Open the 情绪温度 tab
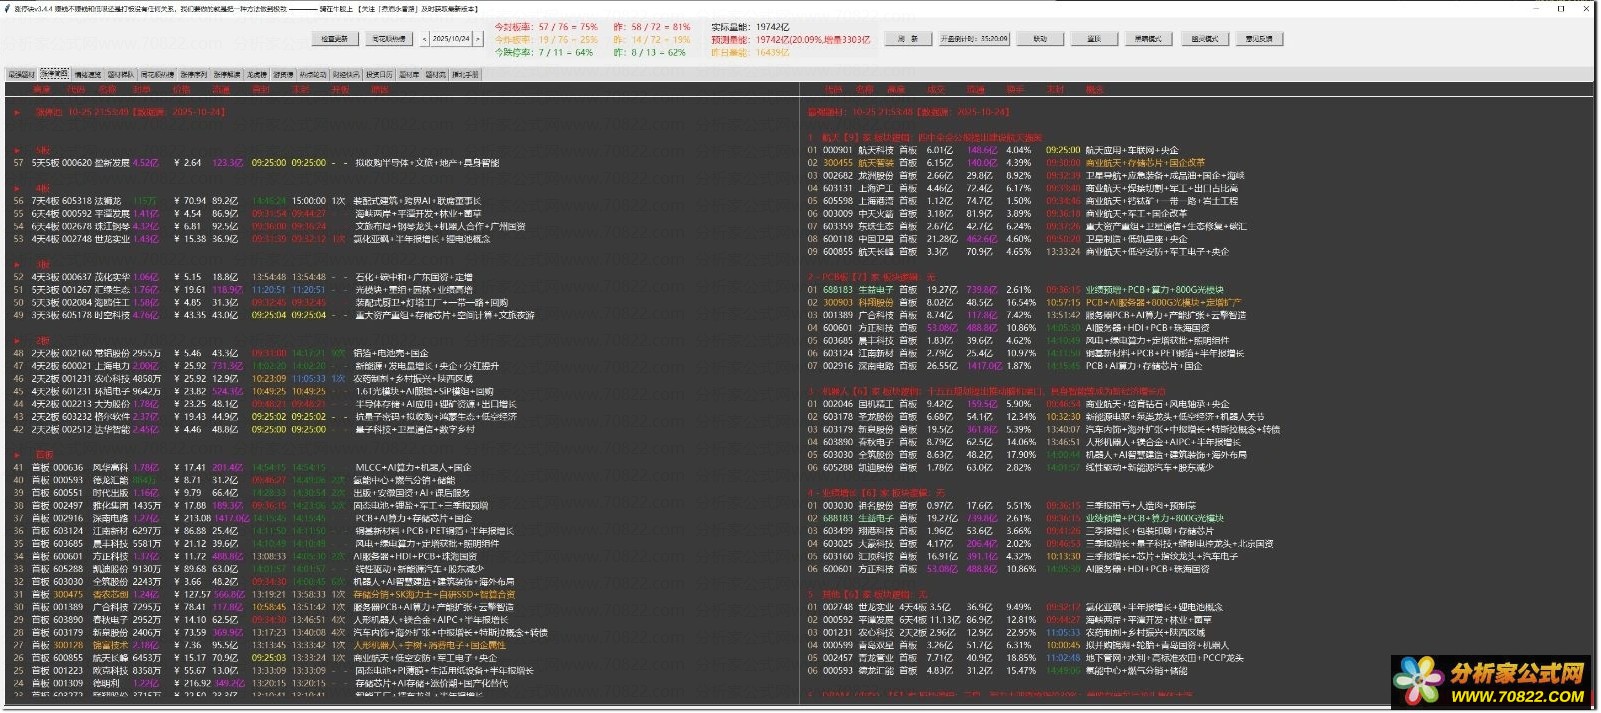Screen dimensions: 1601x713 [x=88, y=75]
